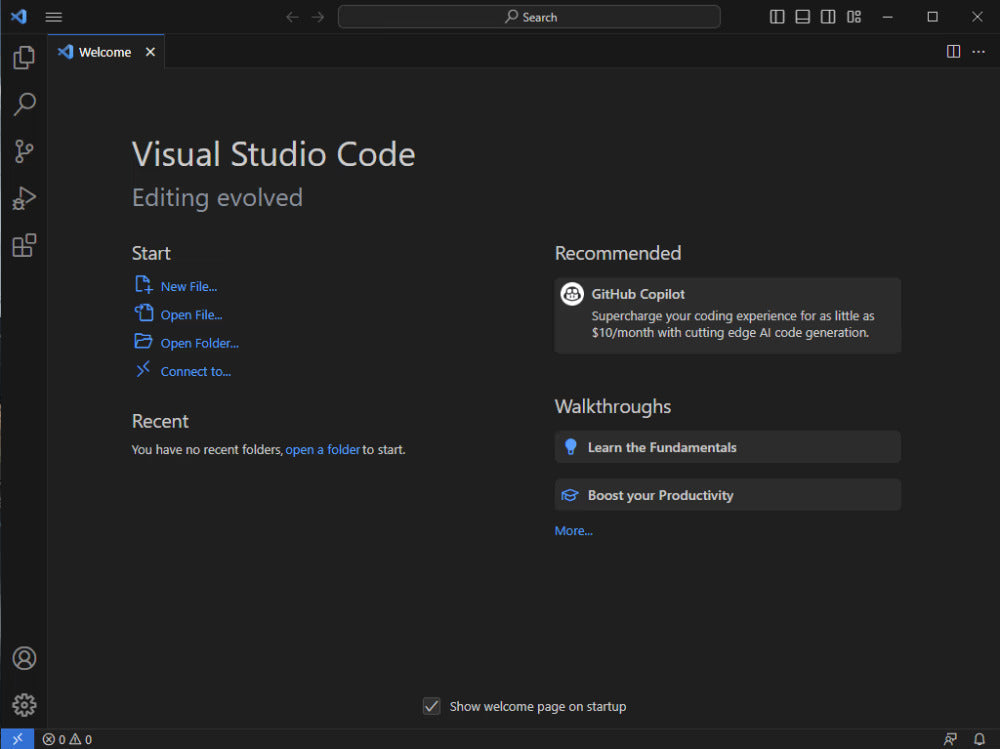Toggle the Primary Side Bar
1000x749 pixels.
(x=777, y=16)
